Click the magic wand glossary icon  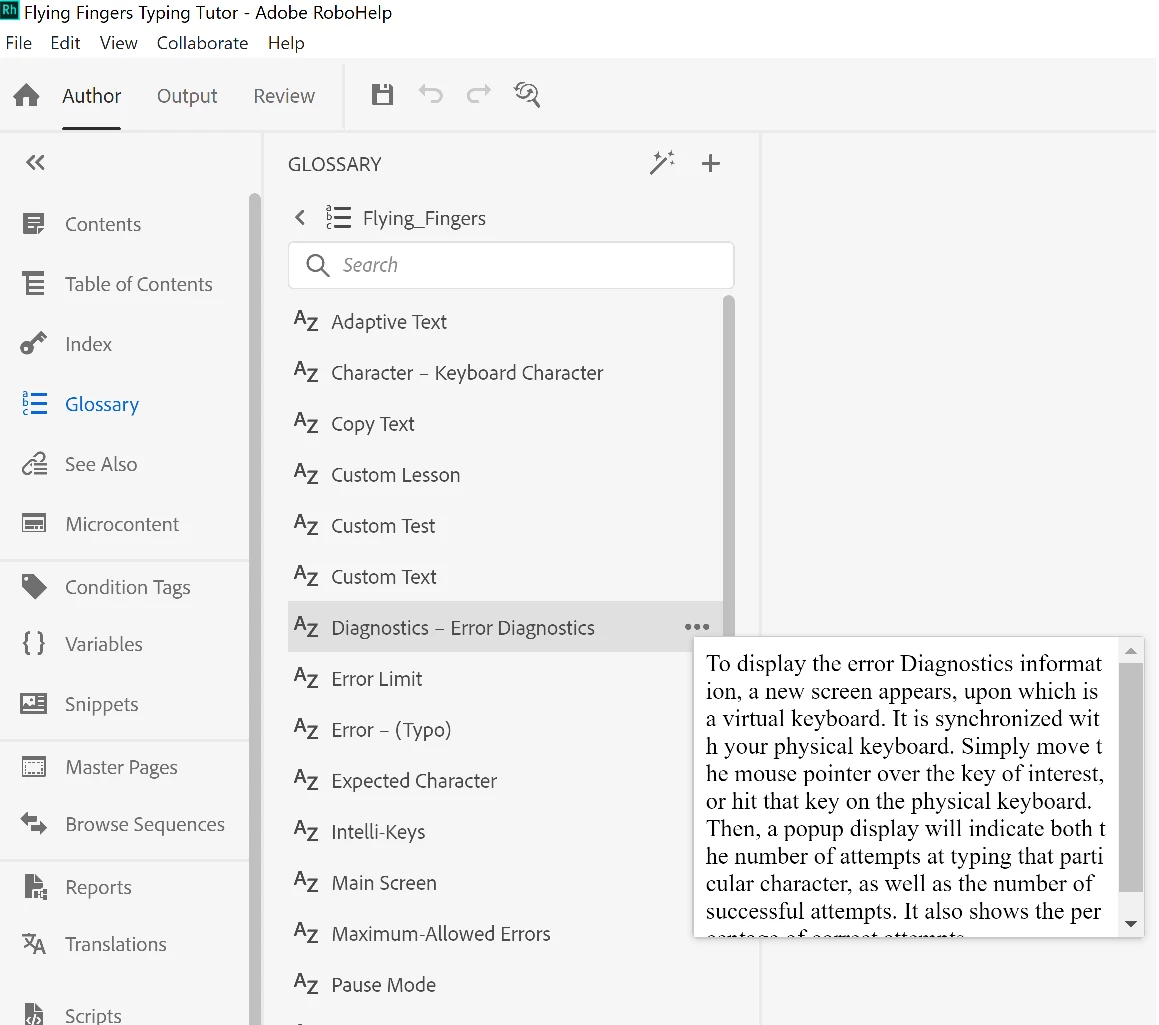pyautogui.click(x=662, y=163)
